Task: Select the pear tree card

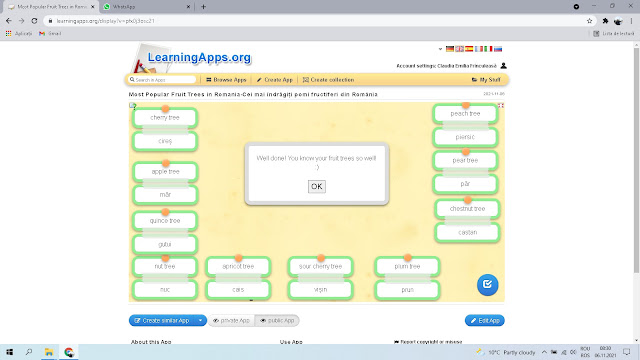Action: pos(465,160)
